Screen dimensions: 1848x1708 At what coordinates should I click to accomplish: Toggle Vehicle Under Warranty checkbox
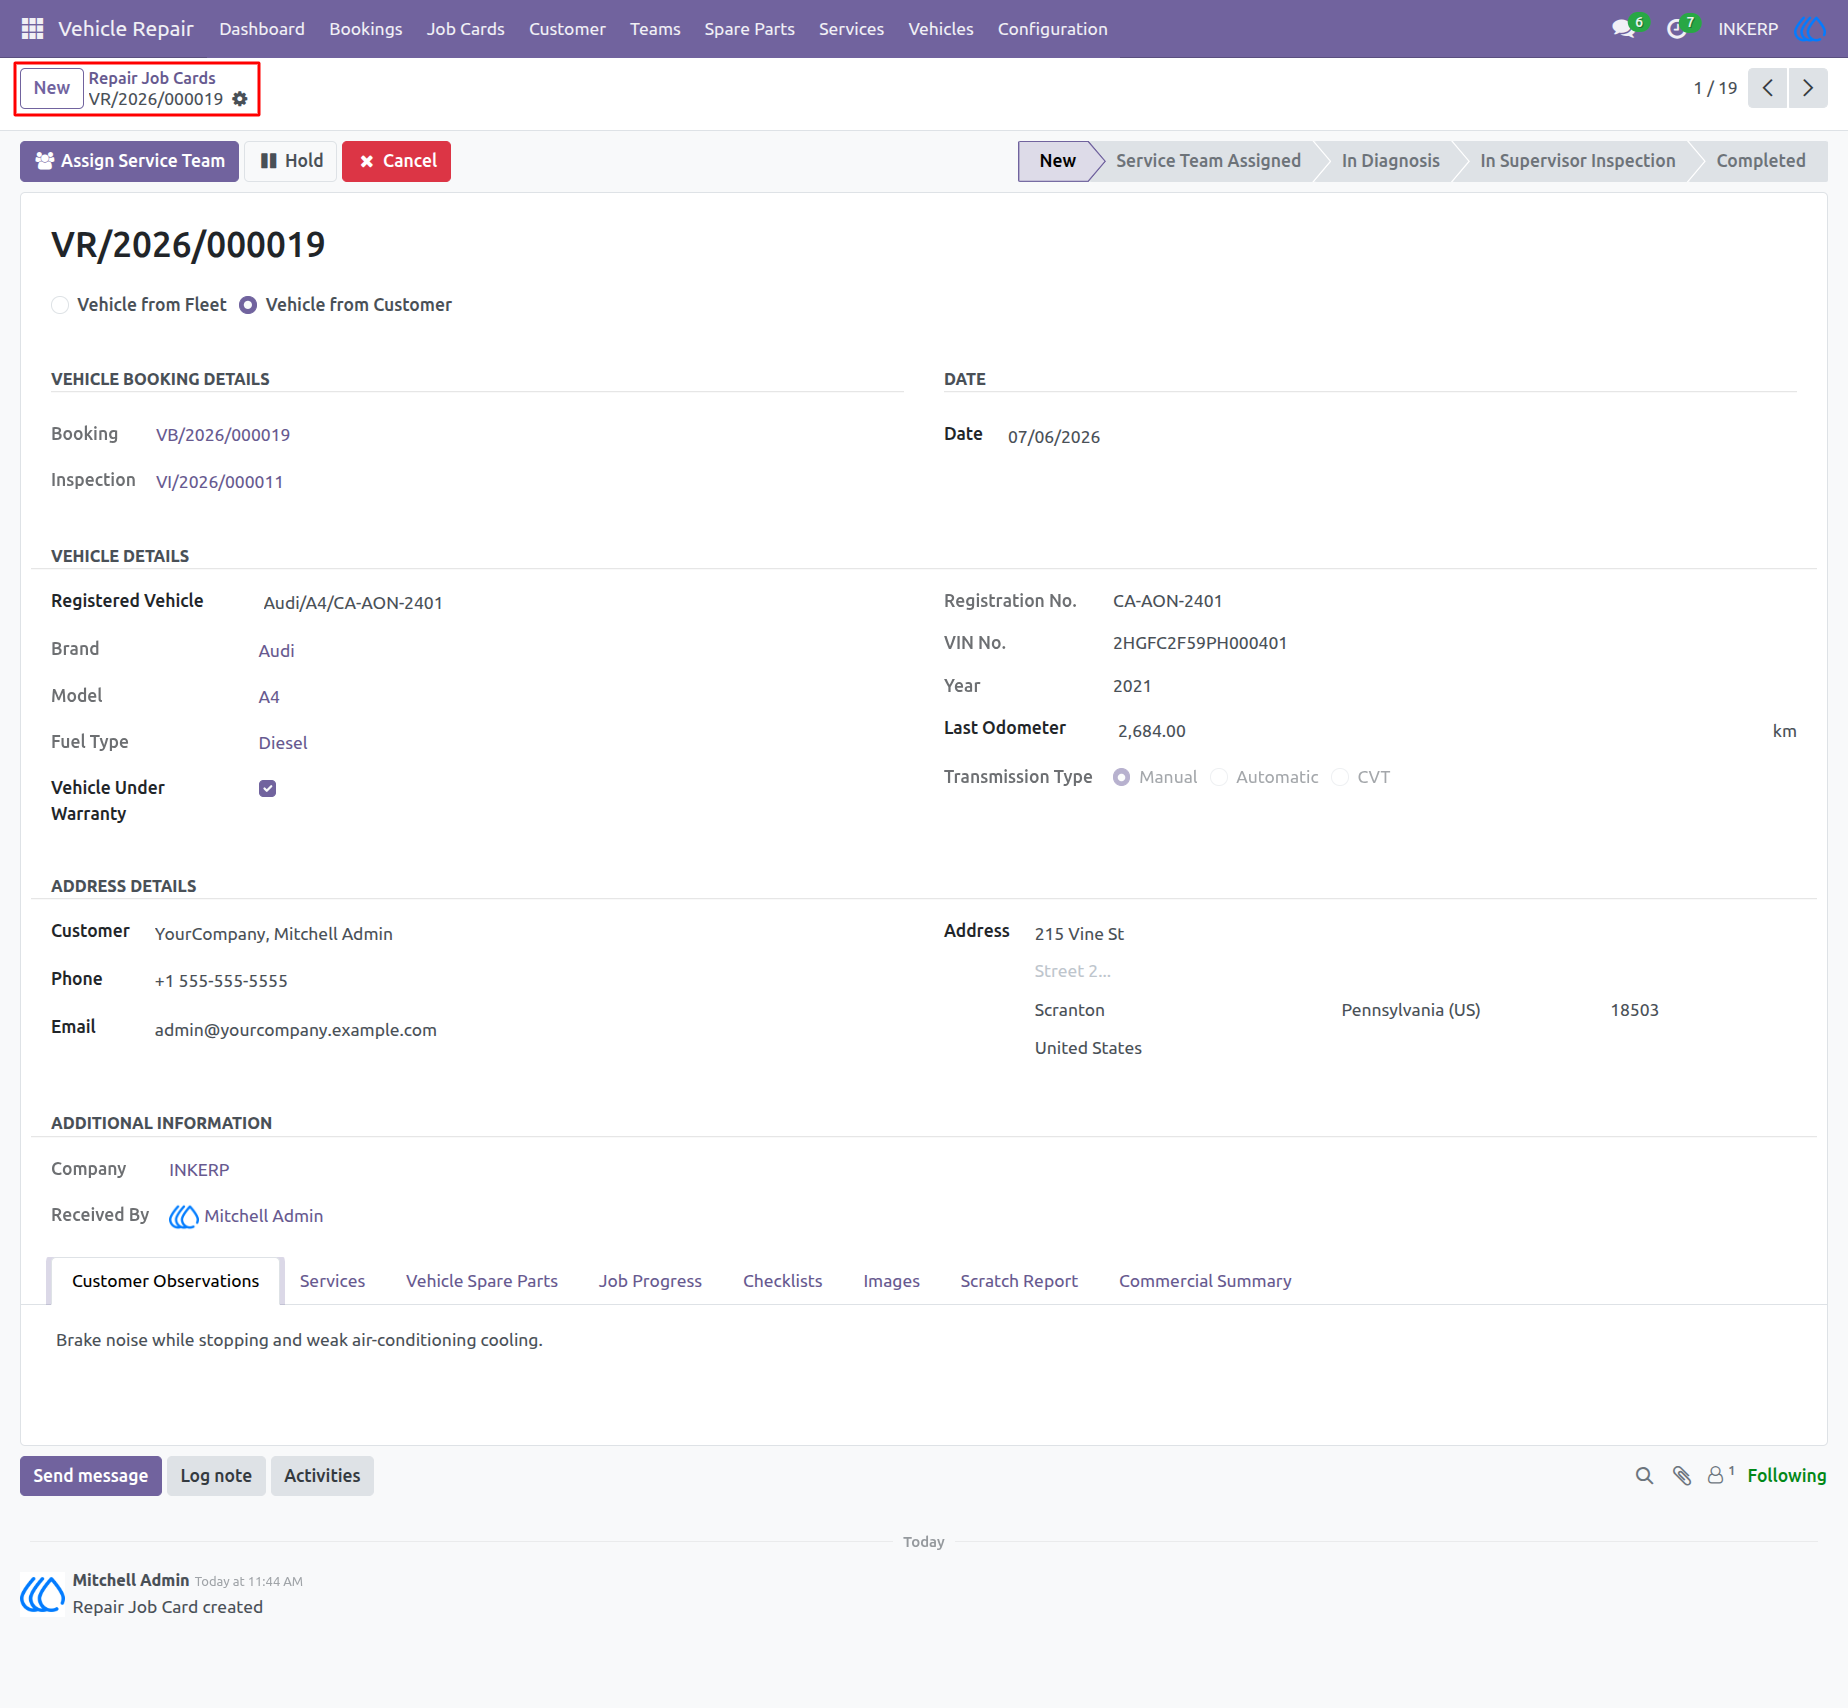coord(267,788)
